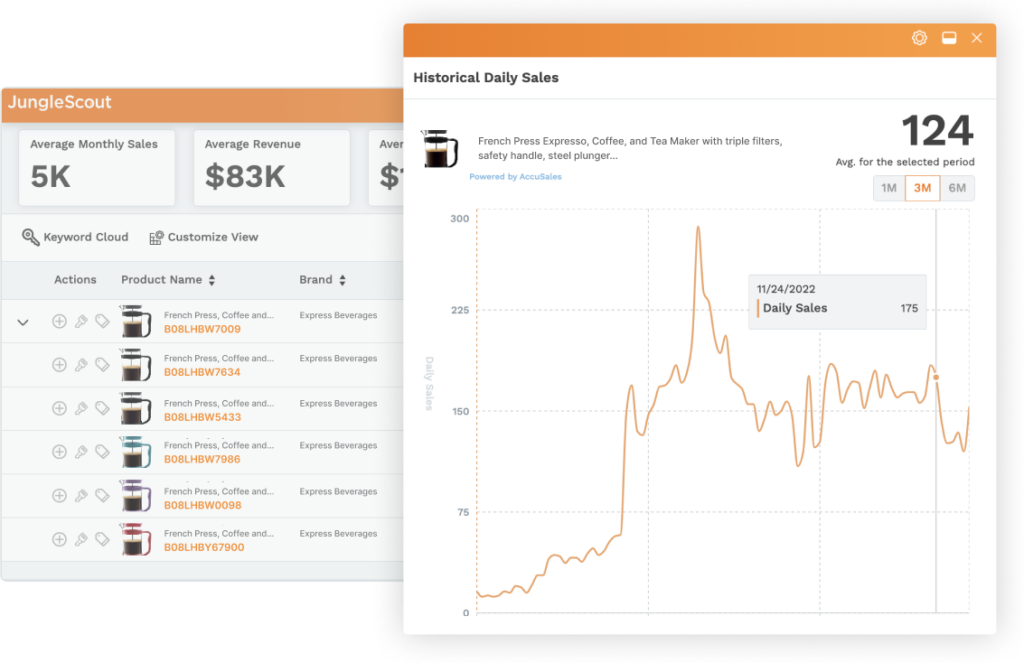Open ASIN link B08LHBW7634
The height and width of the screenshot is (663, 1024).
(202, 372)
